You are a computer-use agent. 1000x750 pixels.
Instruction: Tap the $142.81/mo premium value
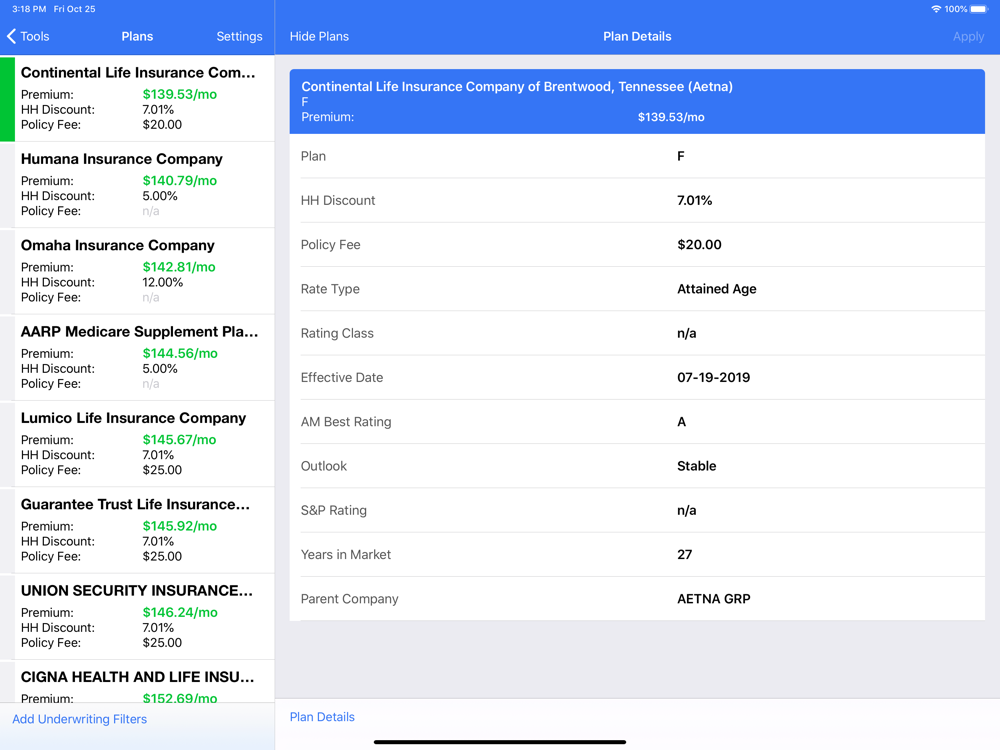coord(179,267)
